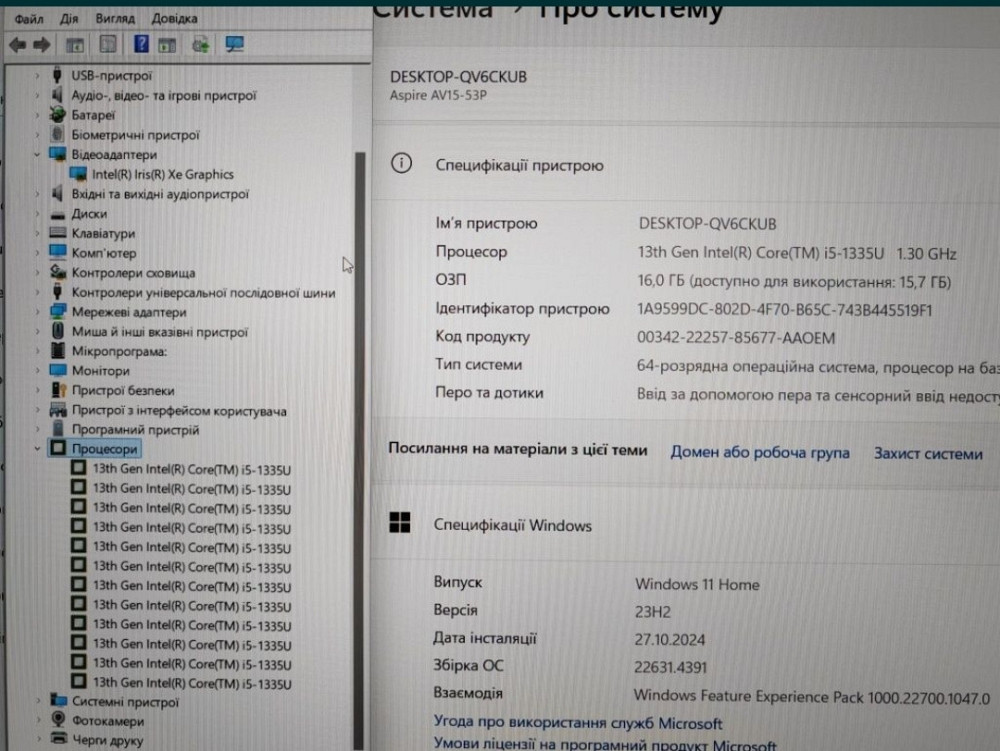This screenshot has width=1000, height=751.
Task: Click the Біометричні пристрої fingerprint icon
Action: 58,135
